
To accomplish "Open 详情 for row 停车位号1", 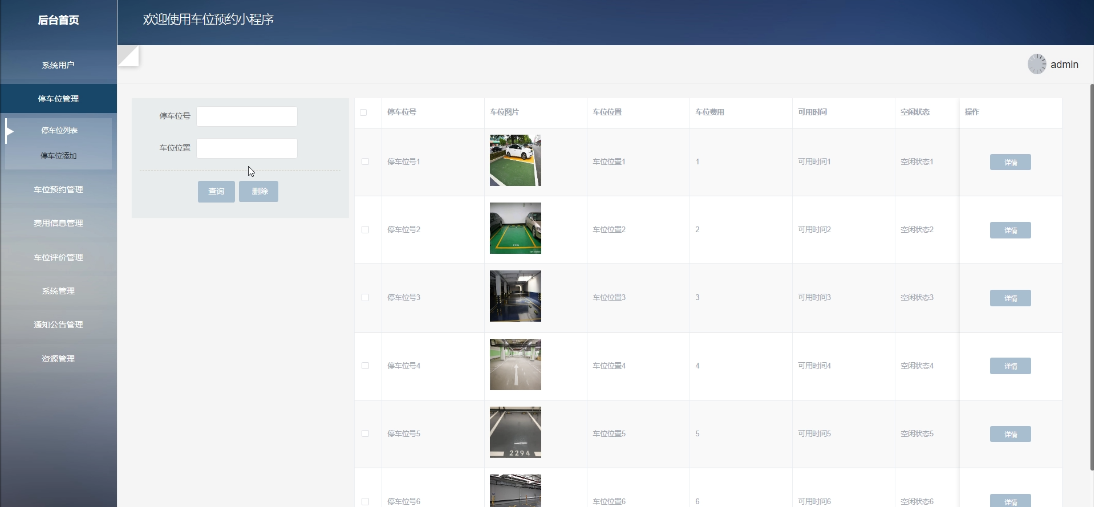I will (x=1010, y=162).
